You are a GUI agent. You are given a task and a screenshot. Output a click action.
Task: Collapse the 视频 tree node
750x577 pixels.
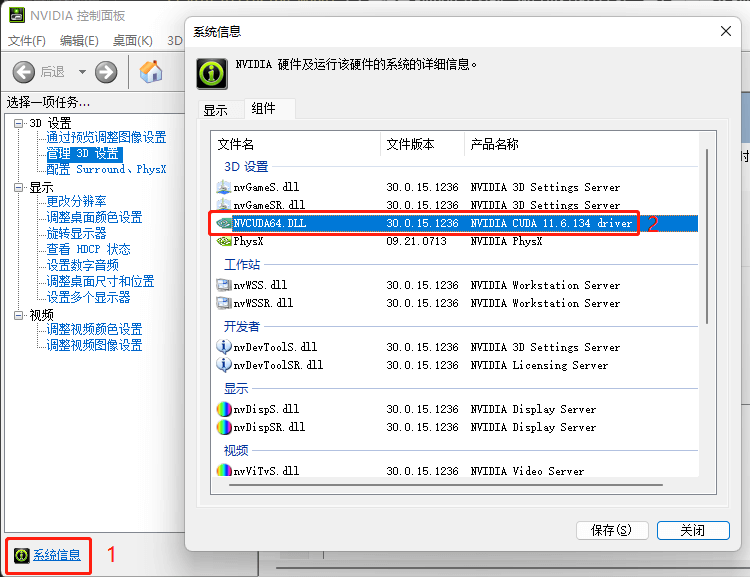(x=18, y=315)
